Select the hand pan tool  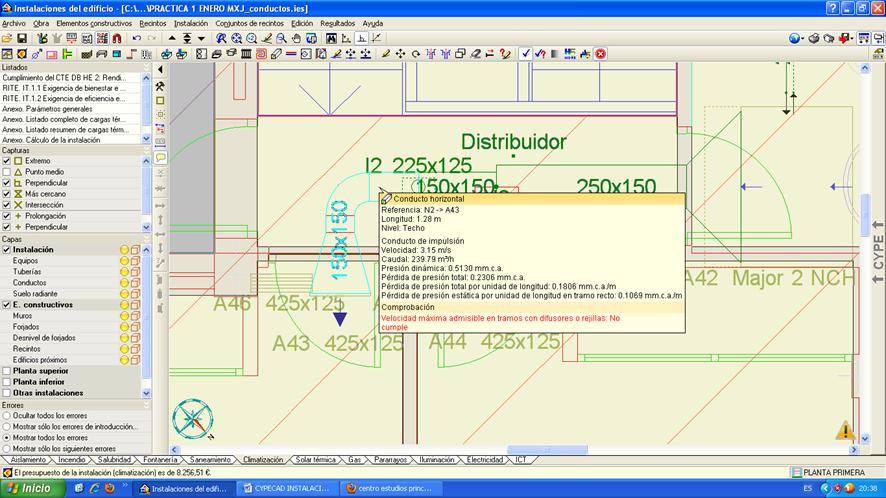[297, 38]
